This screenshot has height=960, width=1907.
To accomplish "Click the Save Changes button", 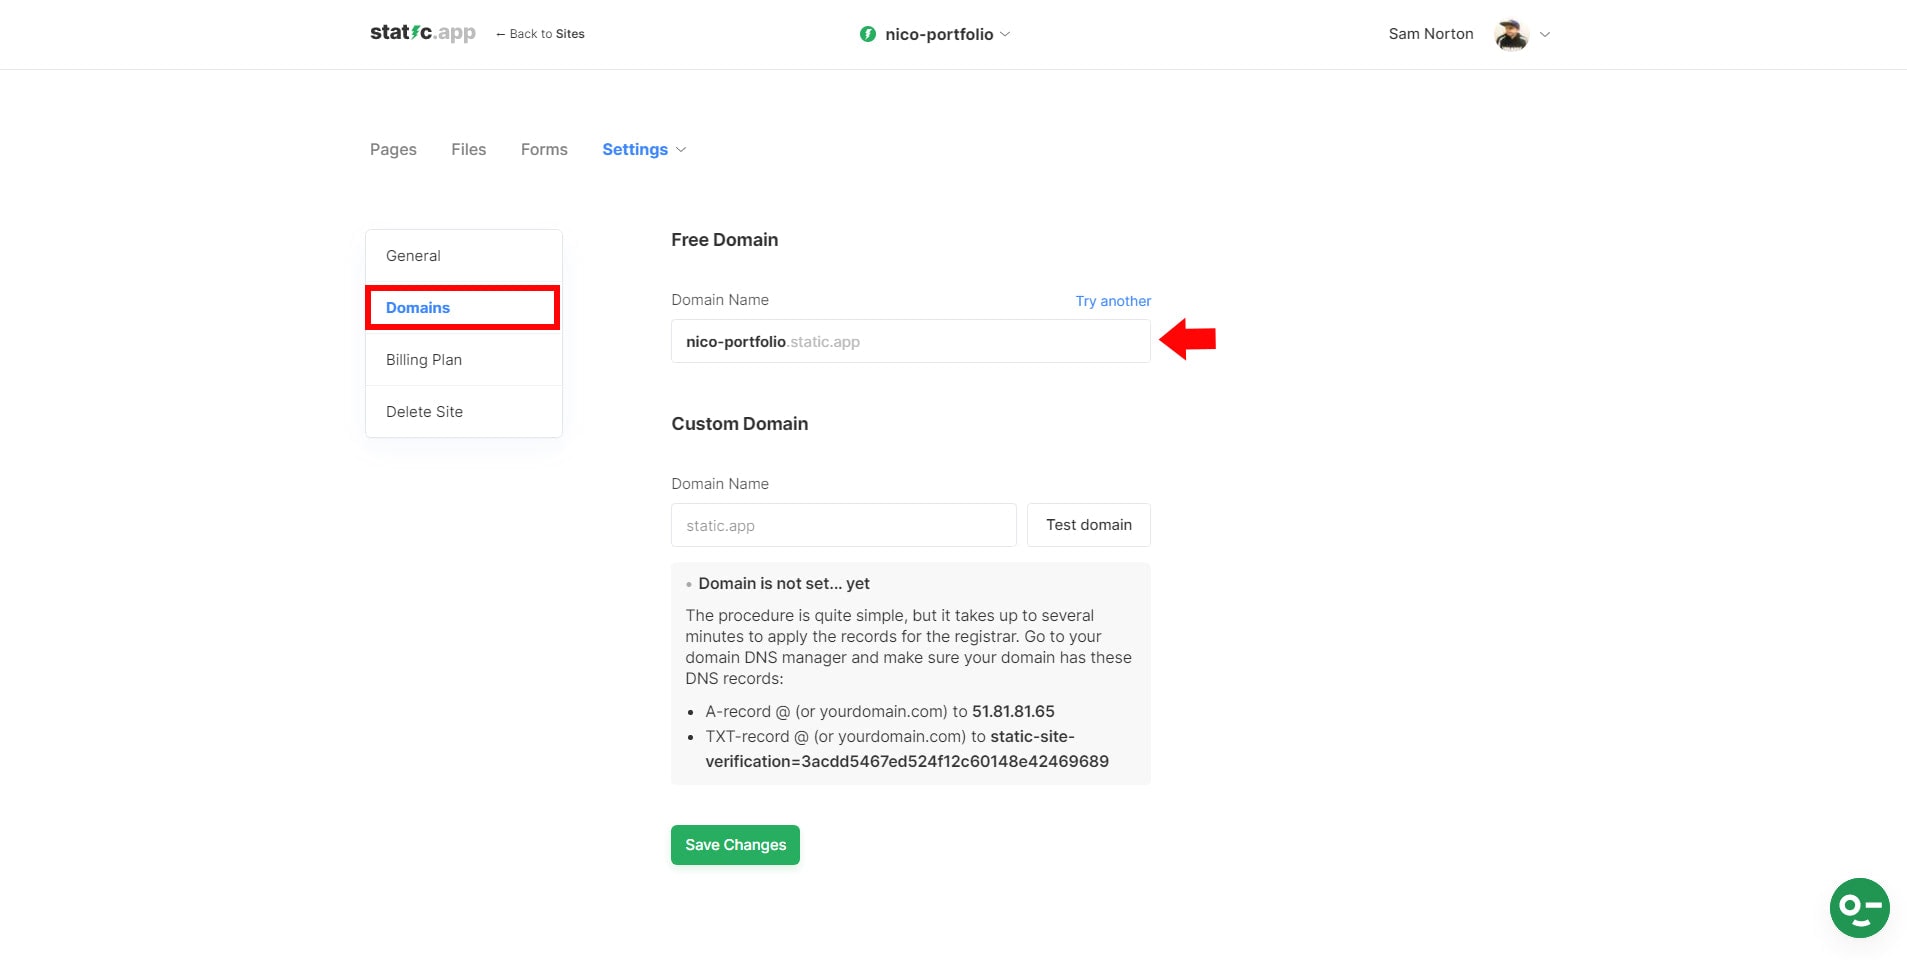I will 734,844.
